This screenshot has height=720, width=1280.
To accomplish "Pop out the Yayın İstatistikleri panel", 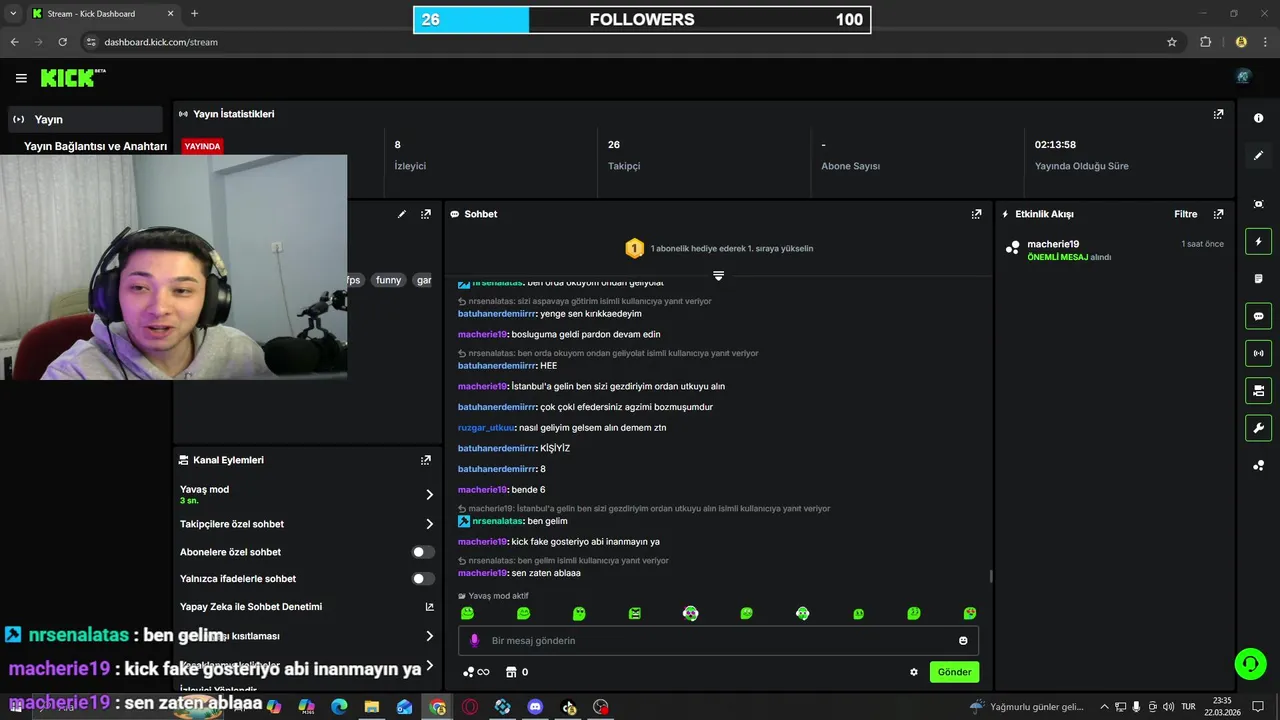I will pyautogui.click(x=1218, y=114).
